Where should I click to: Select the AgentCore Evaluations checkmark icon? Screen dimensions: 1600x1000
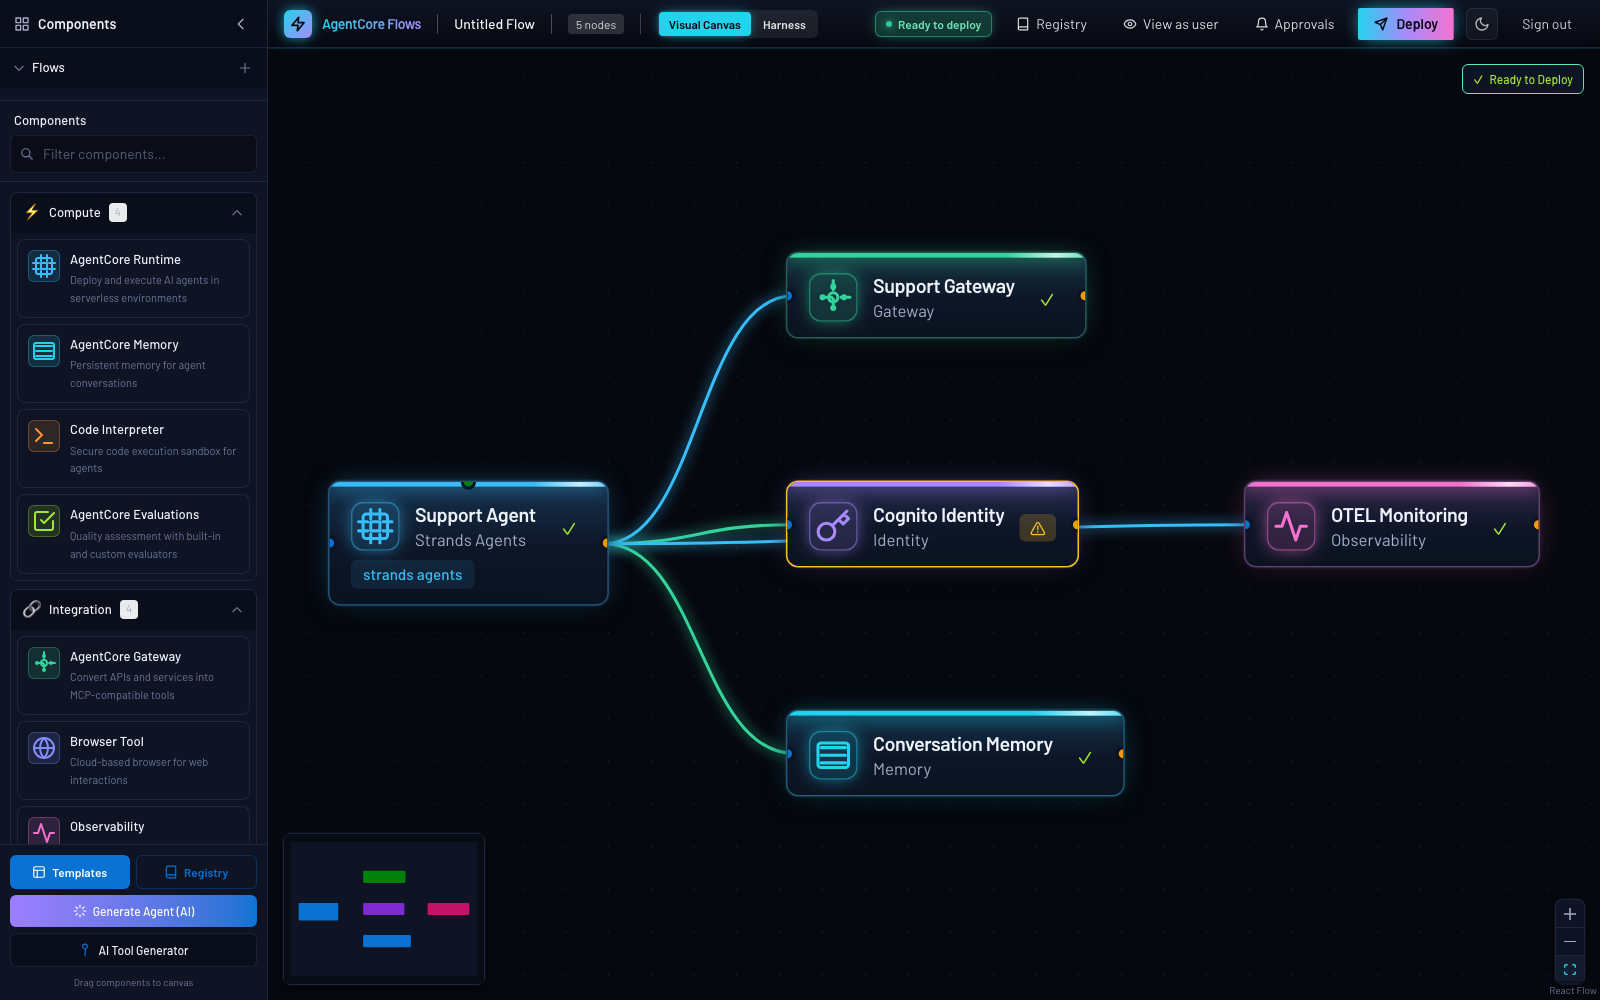click(44, 521)
